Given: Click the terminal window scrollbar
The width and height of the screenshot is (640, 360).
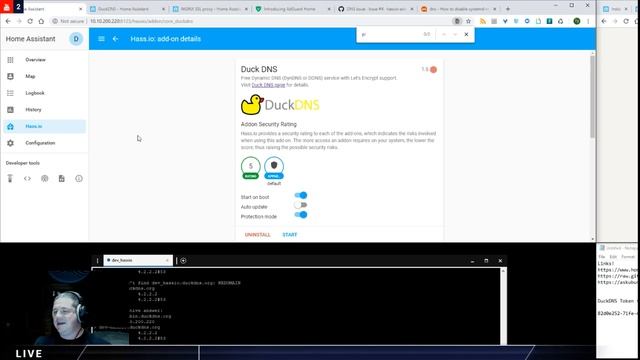Looking at the screenshot, I should (503, 306).
